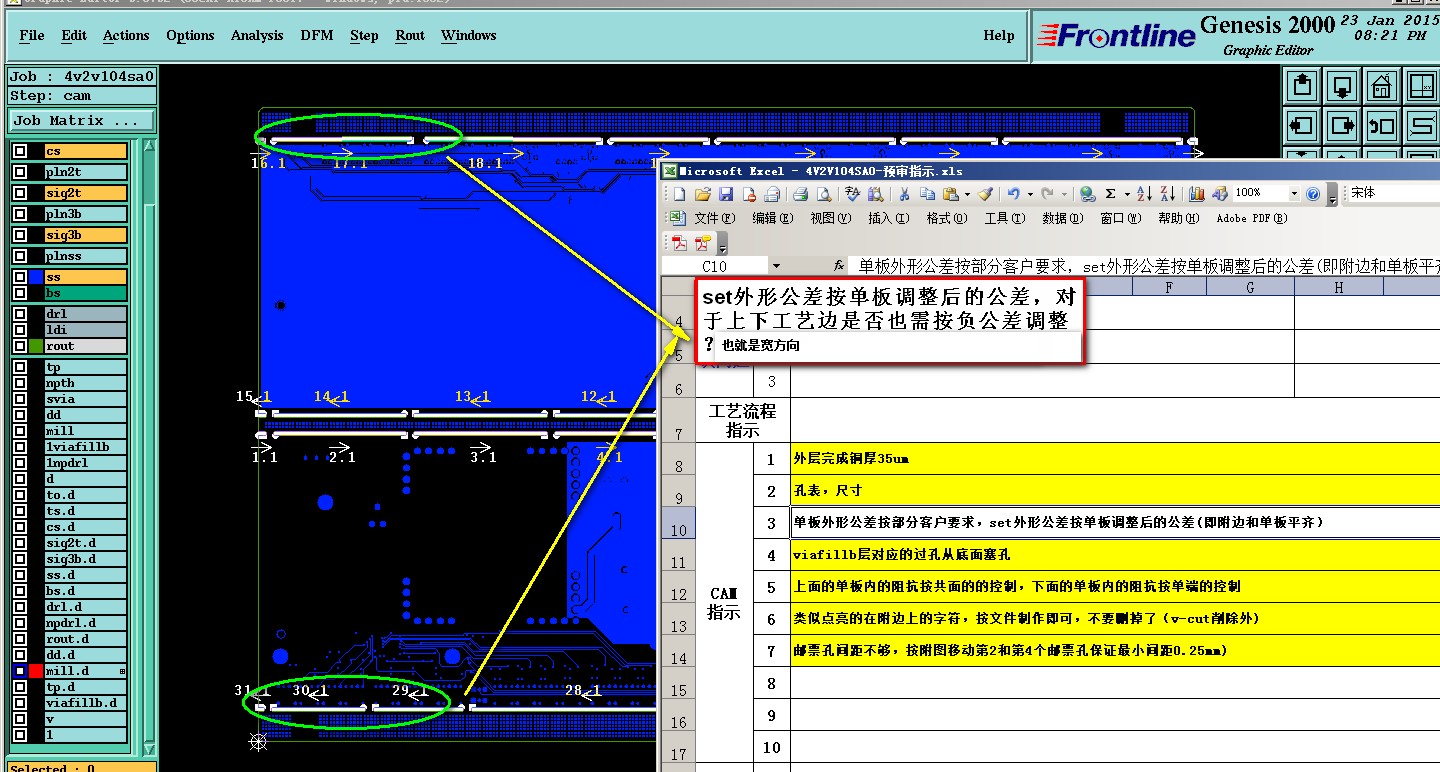Click Excel's Copy icon
Viewport: 1440px width, 772px height.
pos(927,194)
